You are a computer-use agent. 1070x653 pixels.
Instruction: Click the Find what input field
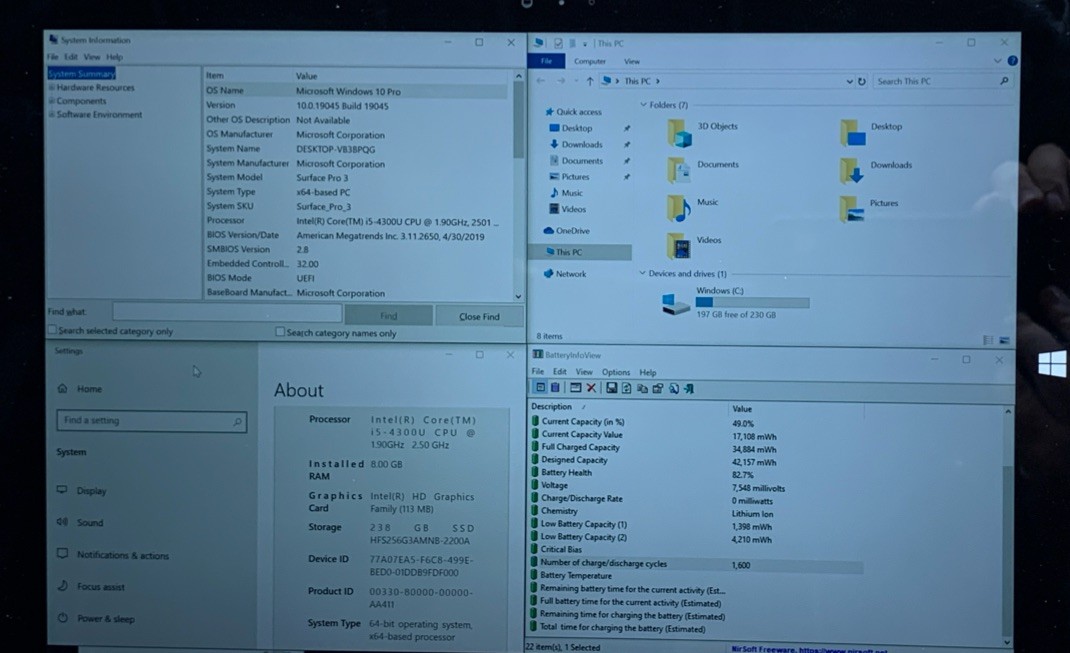[227, 313]
